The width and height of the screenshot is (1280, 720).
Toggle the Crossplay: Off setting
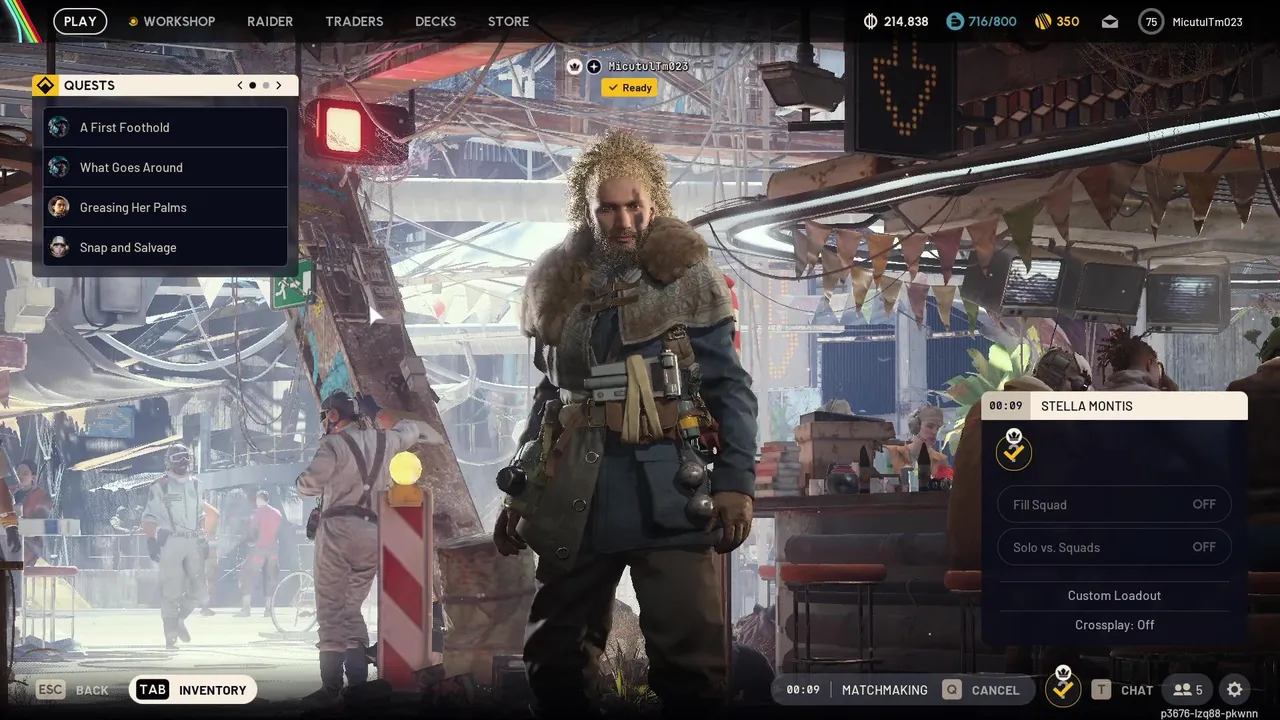pos(1114,625)
